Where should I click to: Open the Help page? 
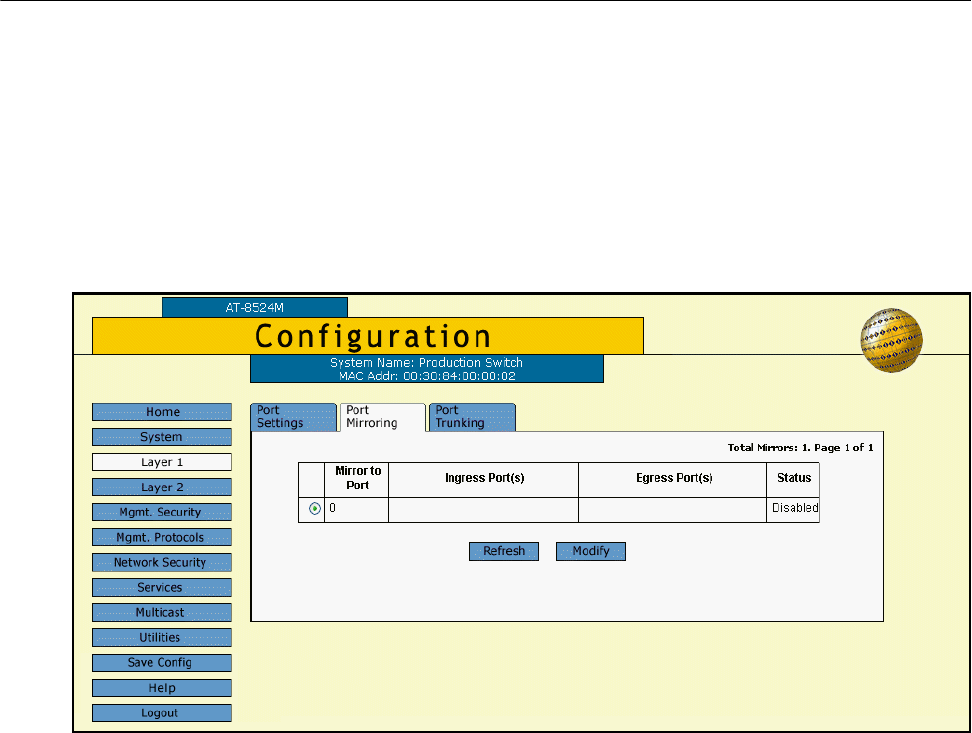[162, 688]
